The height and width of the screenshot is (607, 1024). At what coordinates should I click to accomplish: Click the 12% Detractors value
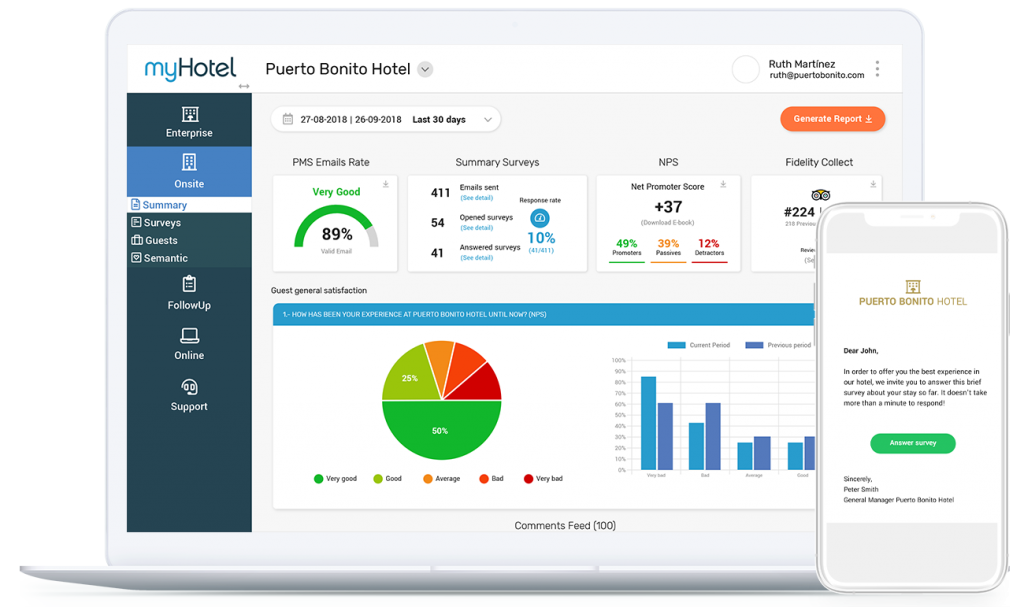[x=709, y=244]
